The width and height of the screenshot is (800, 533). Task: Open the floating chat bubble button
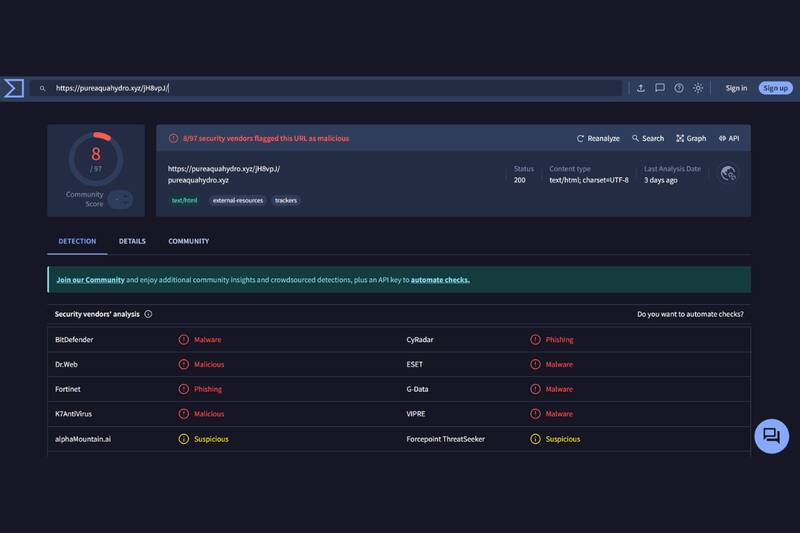pos(771,436)
